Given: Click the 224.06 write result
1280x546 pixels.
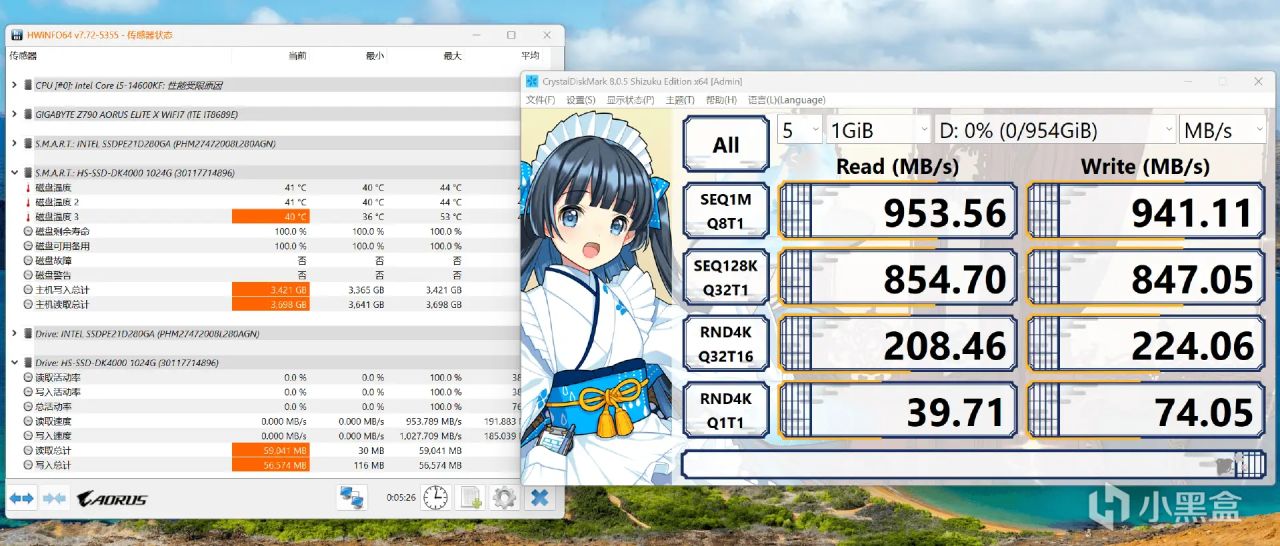Looking at the screenshot, I should pyautogui.click(x=1146, y=345).
